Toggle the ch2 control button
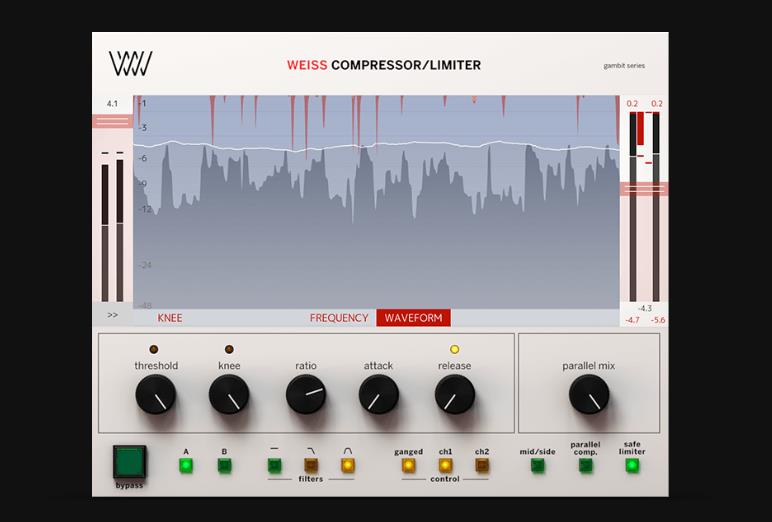 [x=482, y=465]
